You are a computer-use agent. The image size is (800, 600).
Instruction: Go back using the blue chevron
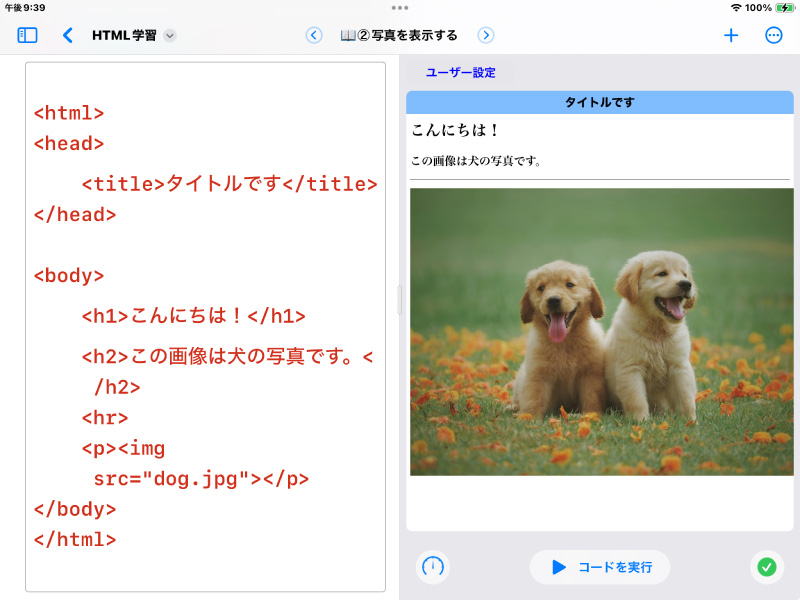tap(68, 35)
